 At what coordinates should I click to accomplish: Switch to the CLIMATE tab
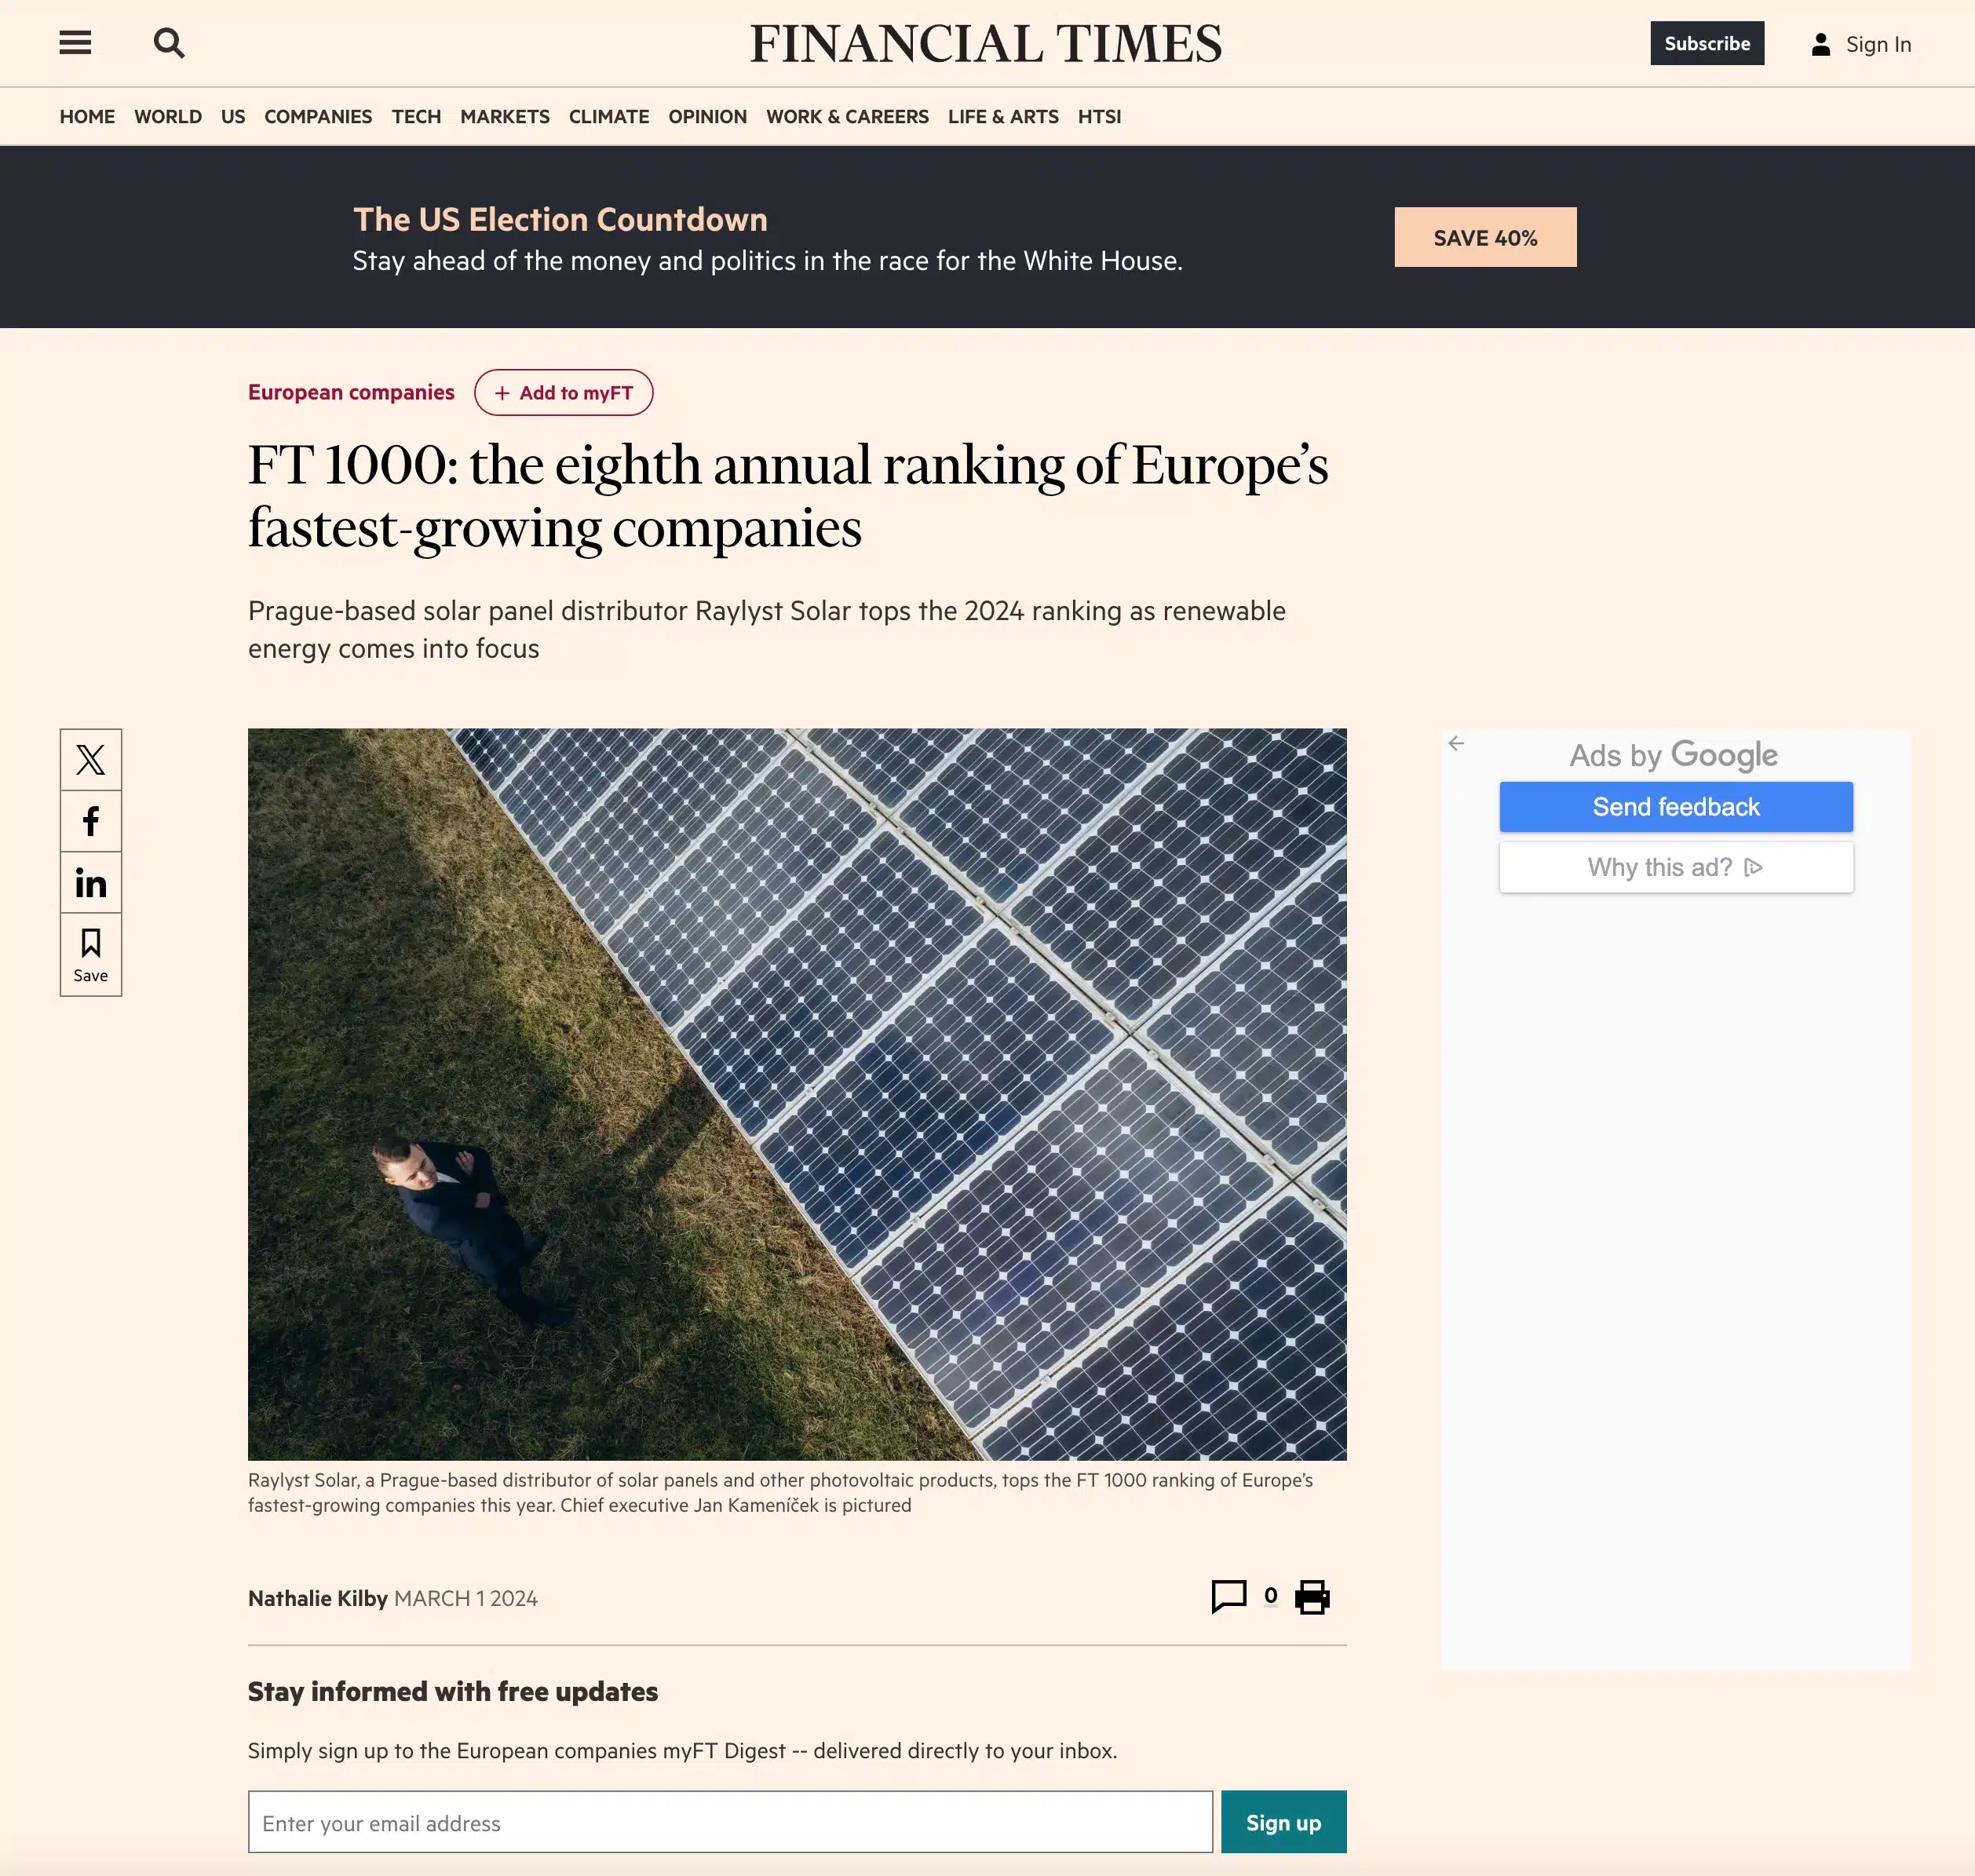pos(608,116)
